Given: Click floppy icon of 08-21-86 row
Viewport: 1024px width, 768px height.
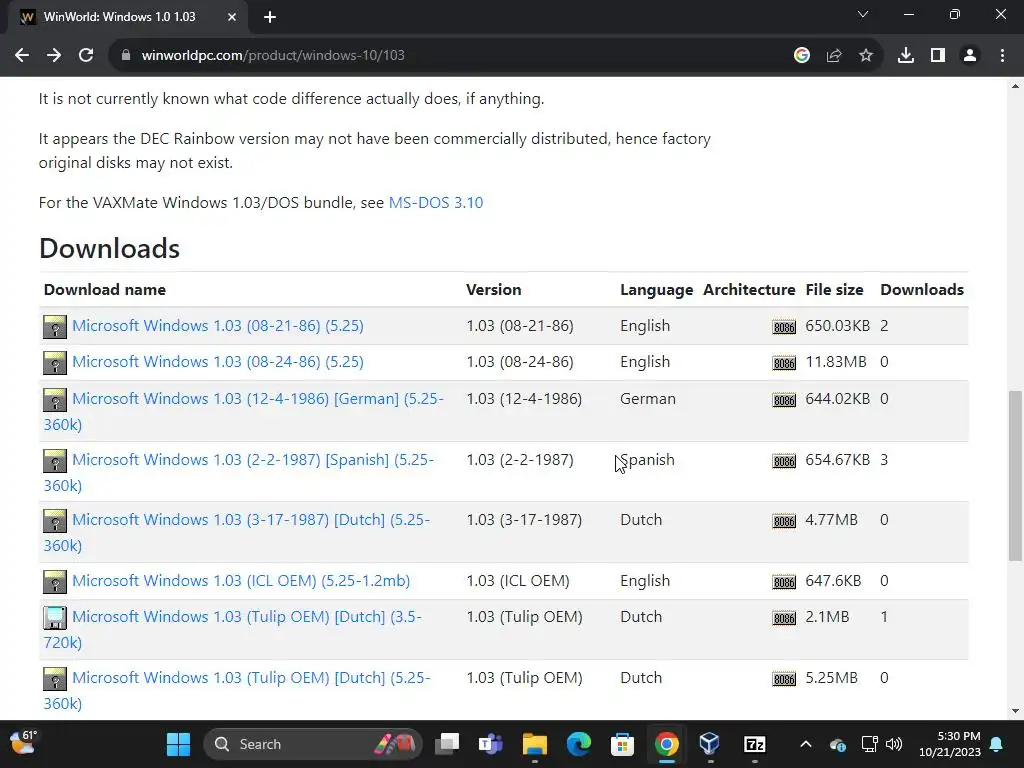Looking at the screenshot, I should coord(55,327).
